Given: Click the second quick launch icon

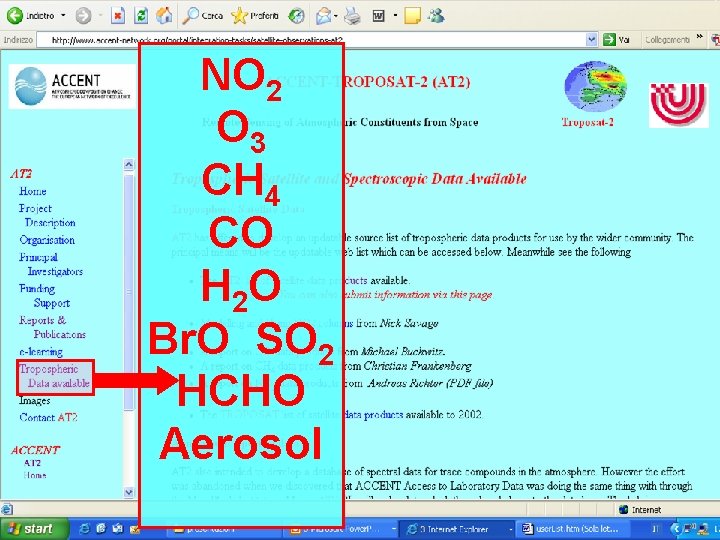Looking at the screenshot, I should (x=101, y=529).
